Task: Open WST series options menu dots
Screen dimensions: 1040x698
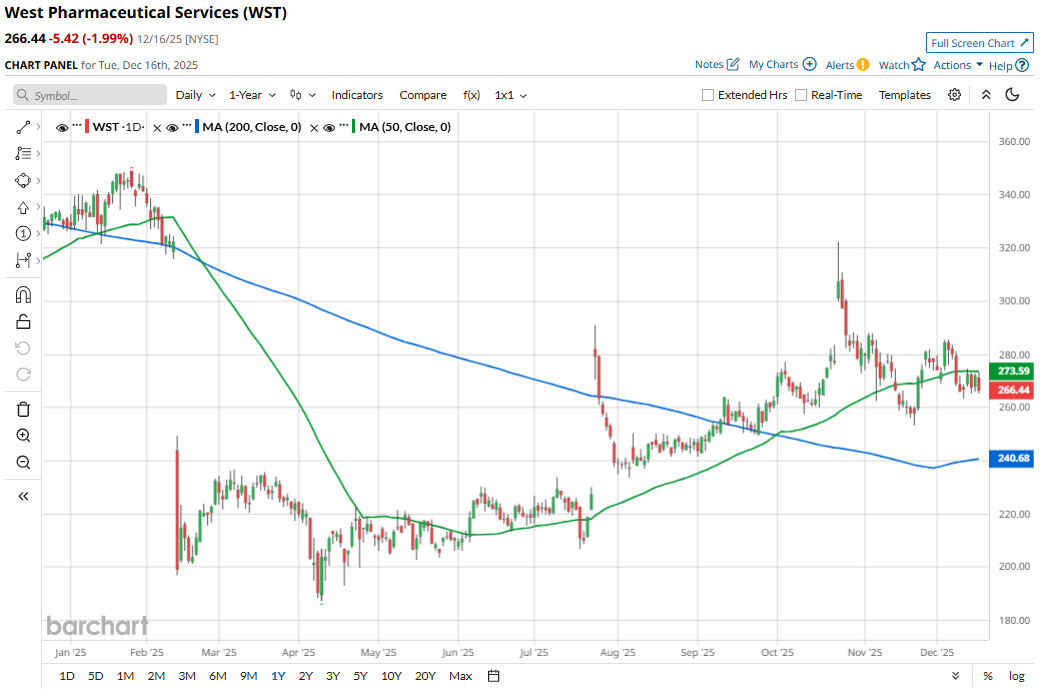Action: (77, 125)
